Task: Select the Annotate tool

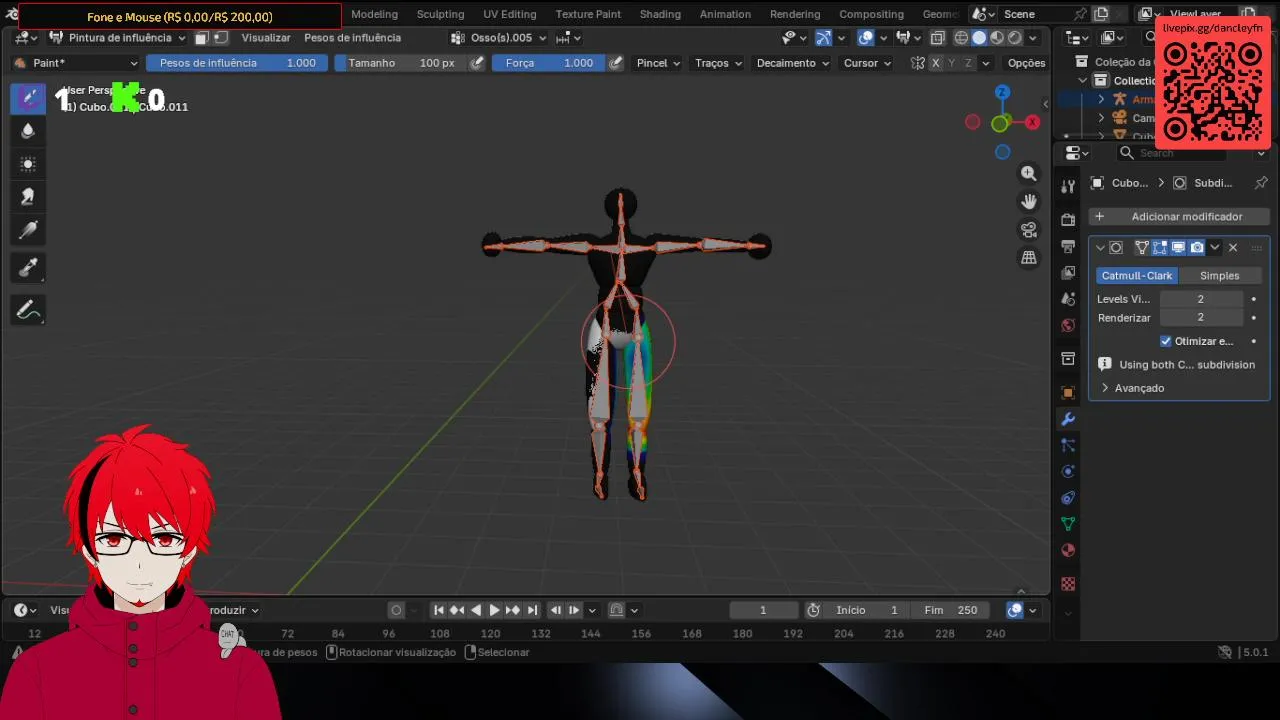Action: coord(28,311)
